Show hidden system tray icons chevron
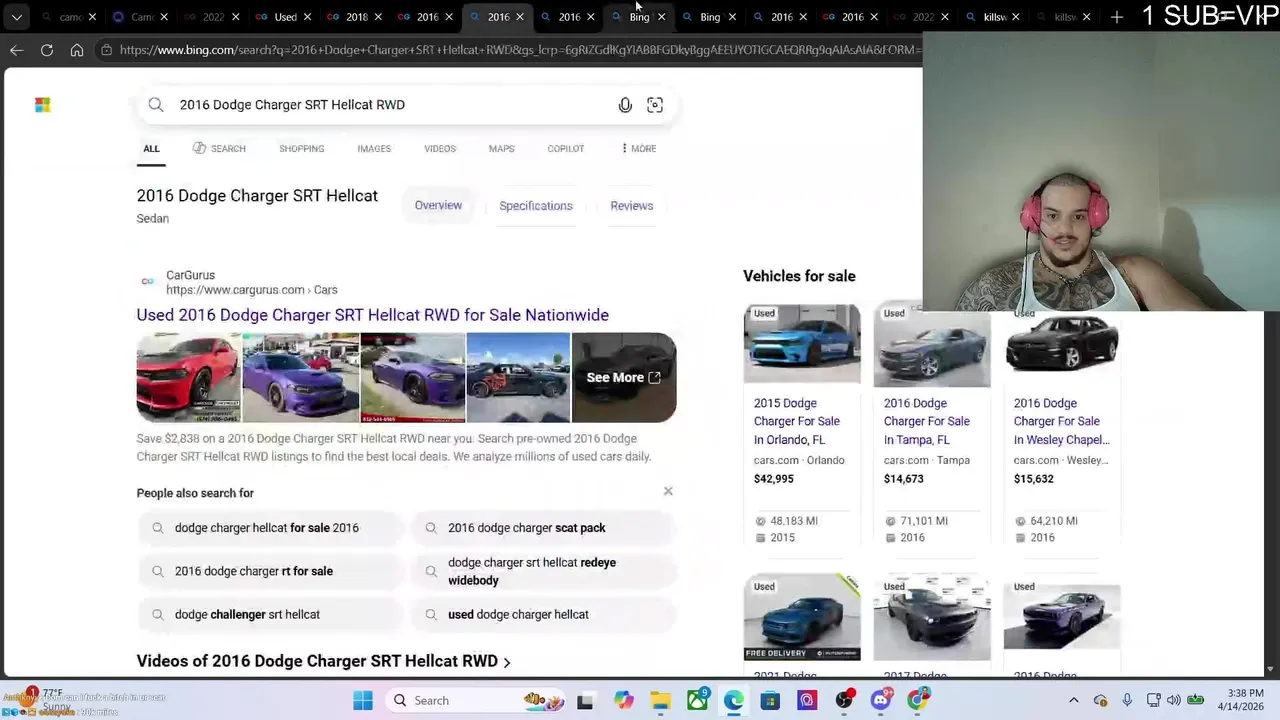1280x720 pixels. pyautogui.click(x=1074, y=700)
